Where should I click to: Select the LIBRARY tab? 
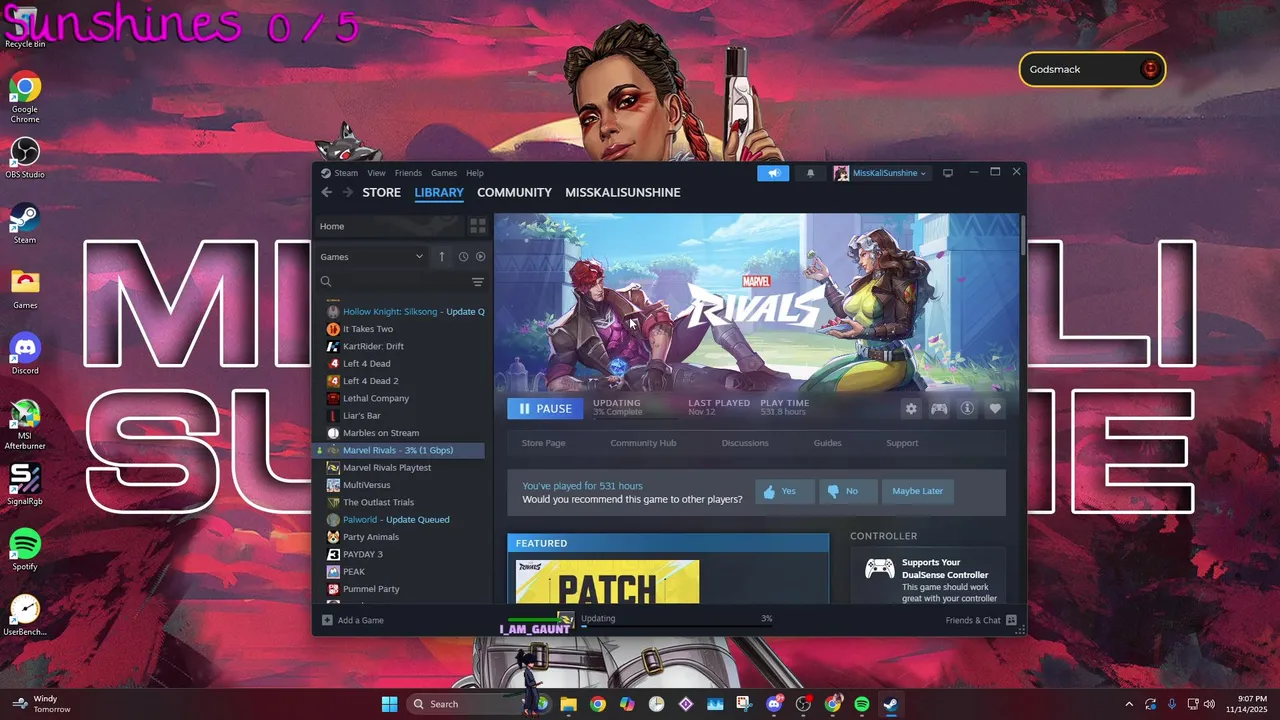pyautogui.click(x=439, y=192)
